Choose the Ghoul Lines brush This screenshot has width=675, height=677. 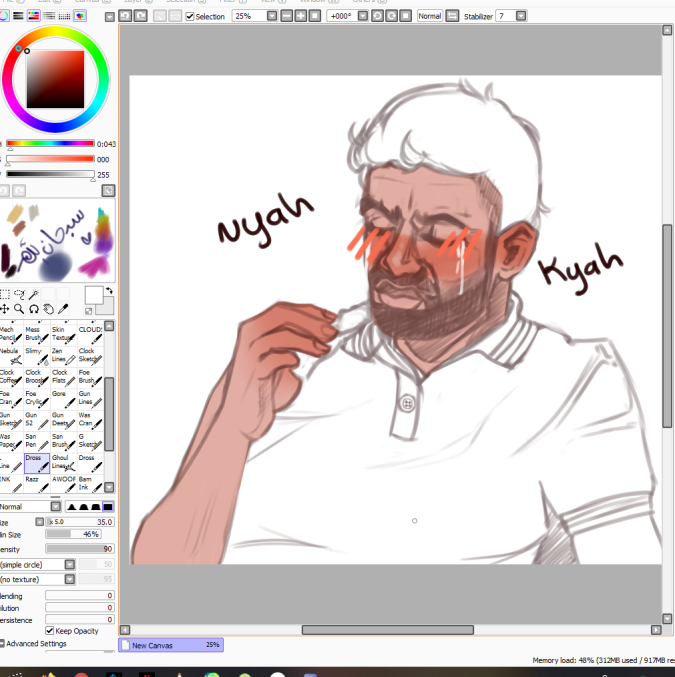point(63,462)
